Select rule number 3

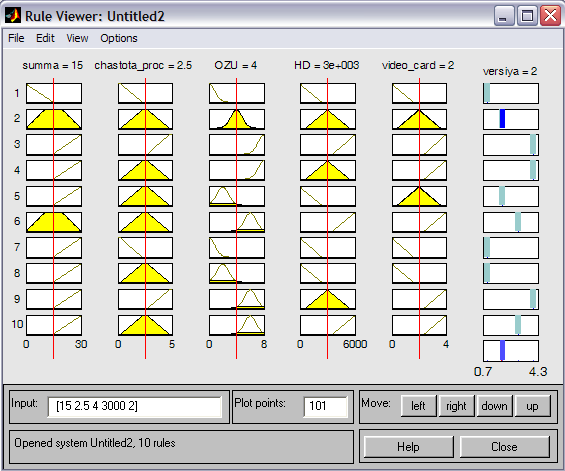click(17, 144)
